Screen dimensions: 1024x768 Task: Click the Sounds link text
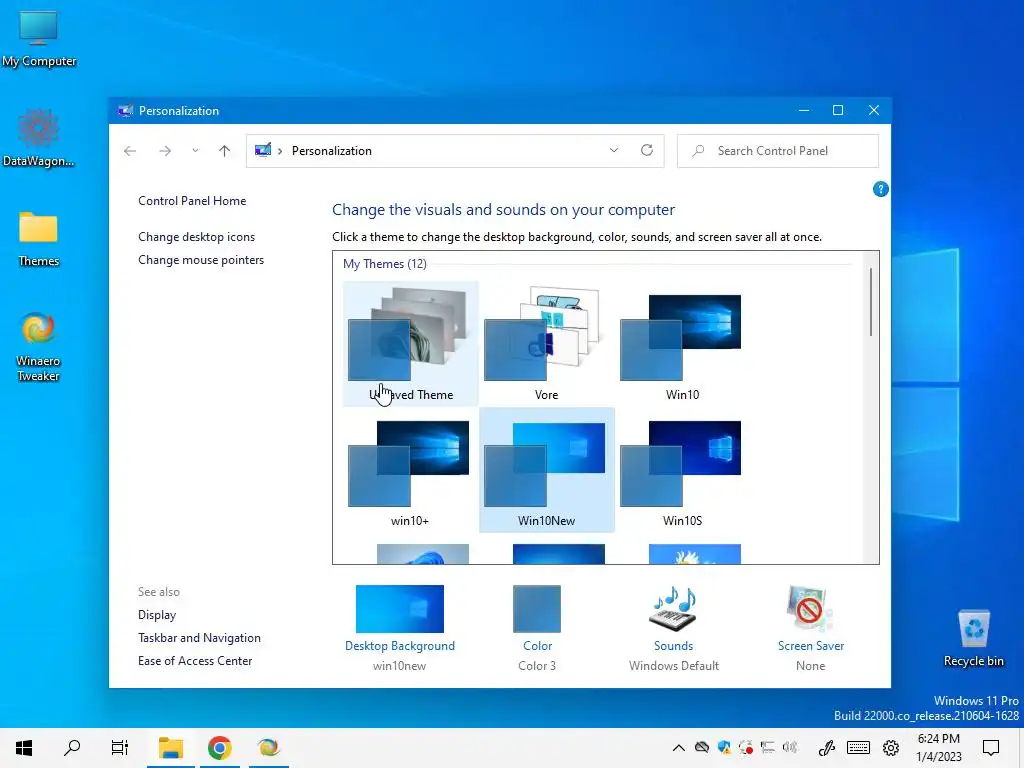pyautogui.click(x=673, y=645)
